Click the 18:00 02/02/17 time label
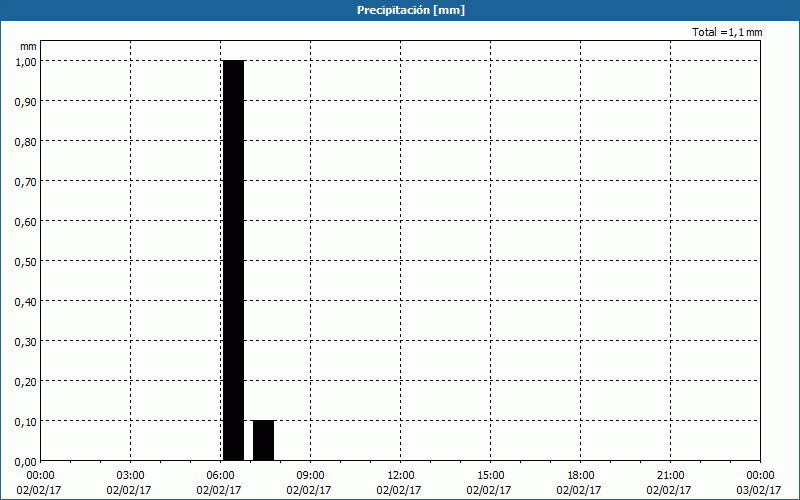The width and height of the screenshot is (800, 500). point(580,483)
